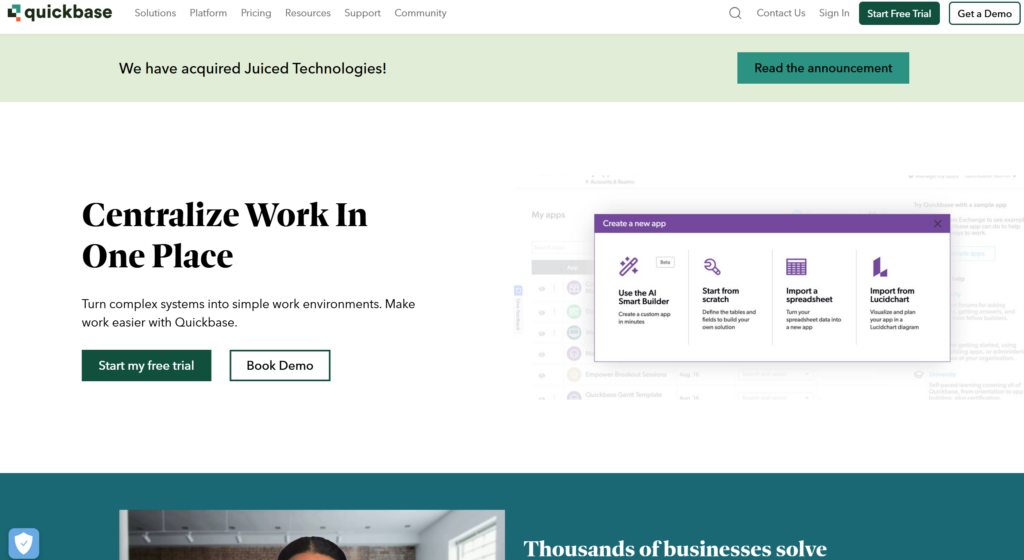
Task: Open the Community menu item
Action: [420, 13]
